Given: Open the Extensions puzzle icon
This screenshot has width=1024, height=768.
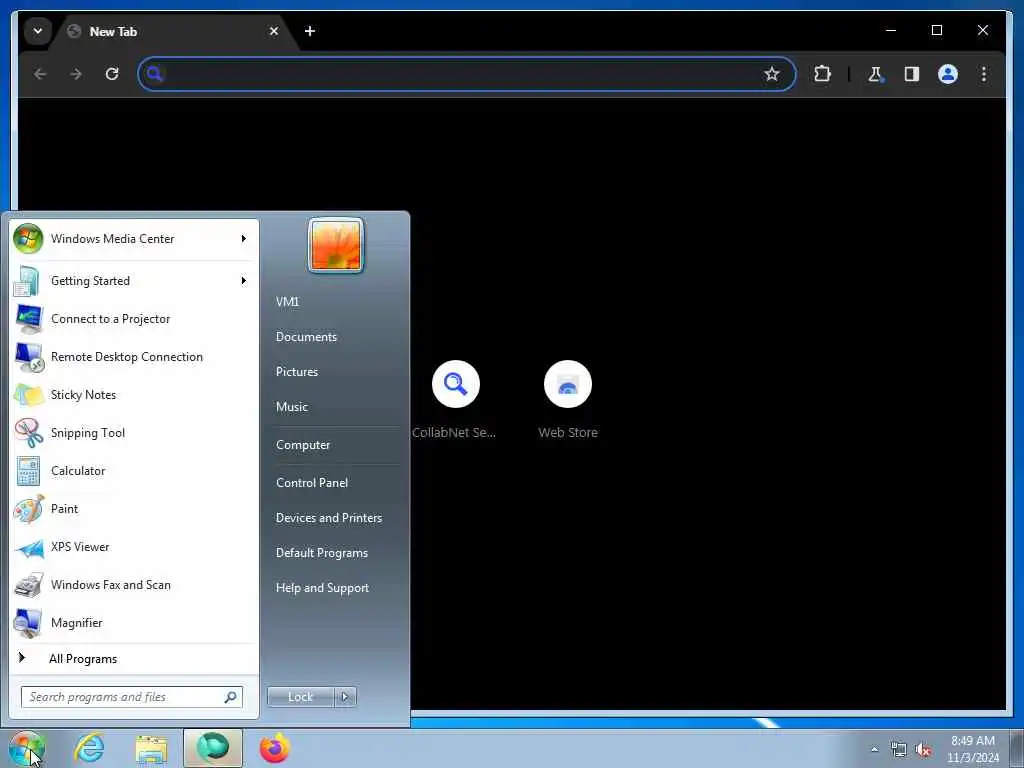Looking at the screenshot, I should click(822, 74).
